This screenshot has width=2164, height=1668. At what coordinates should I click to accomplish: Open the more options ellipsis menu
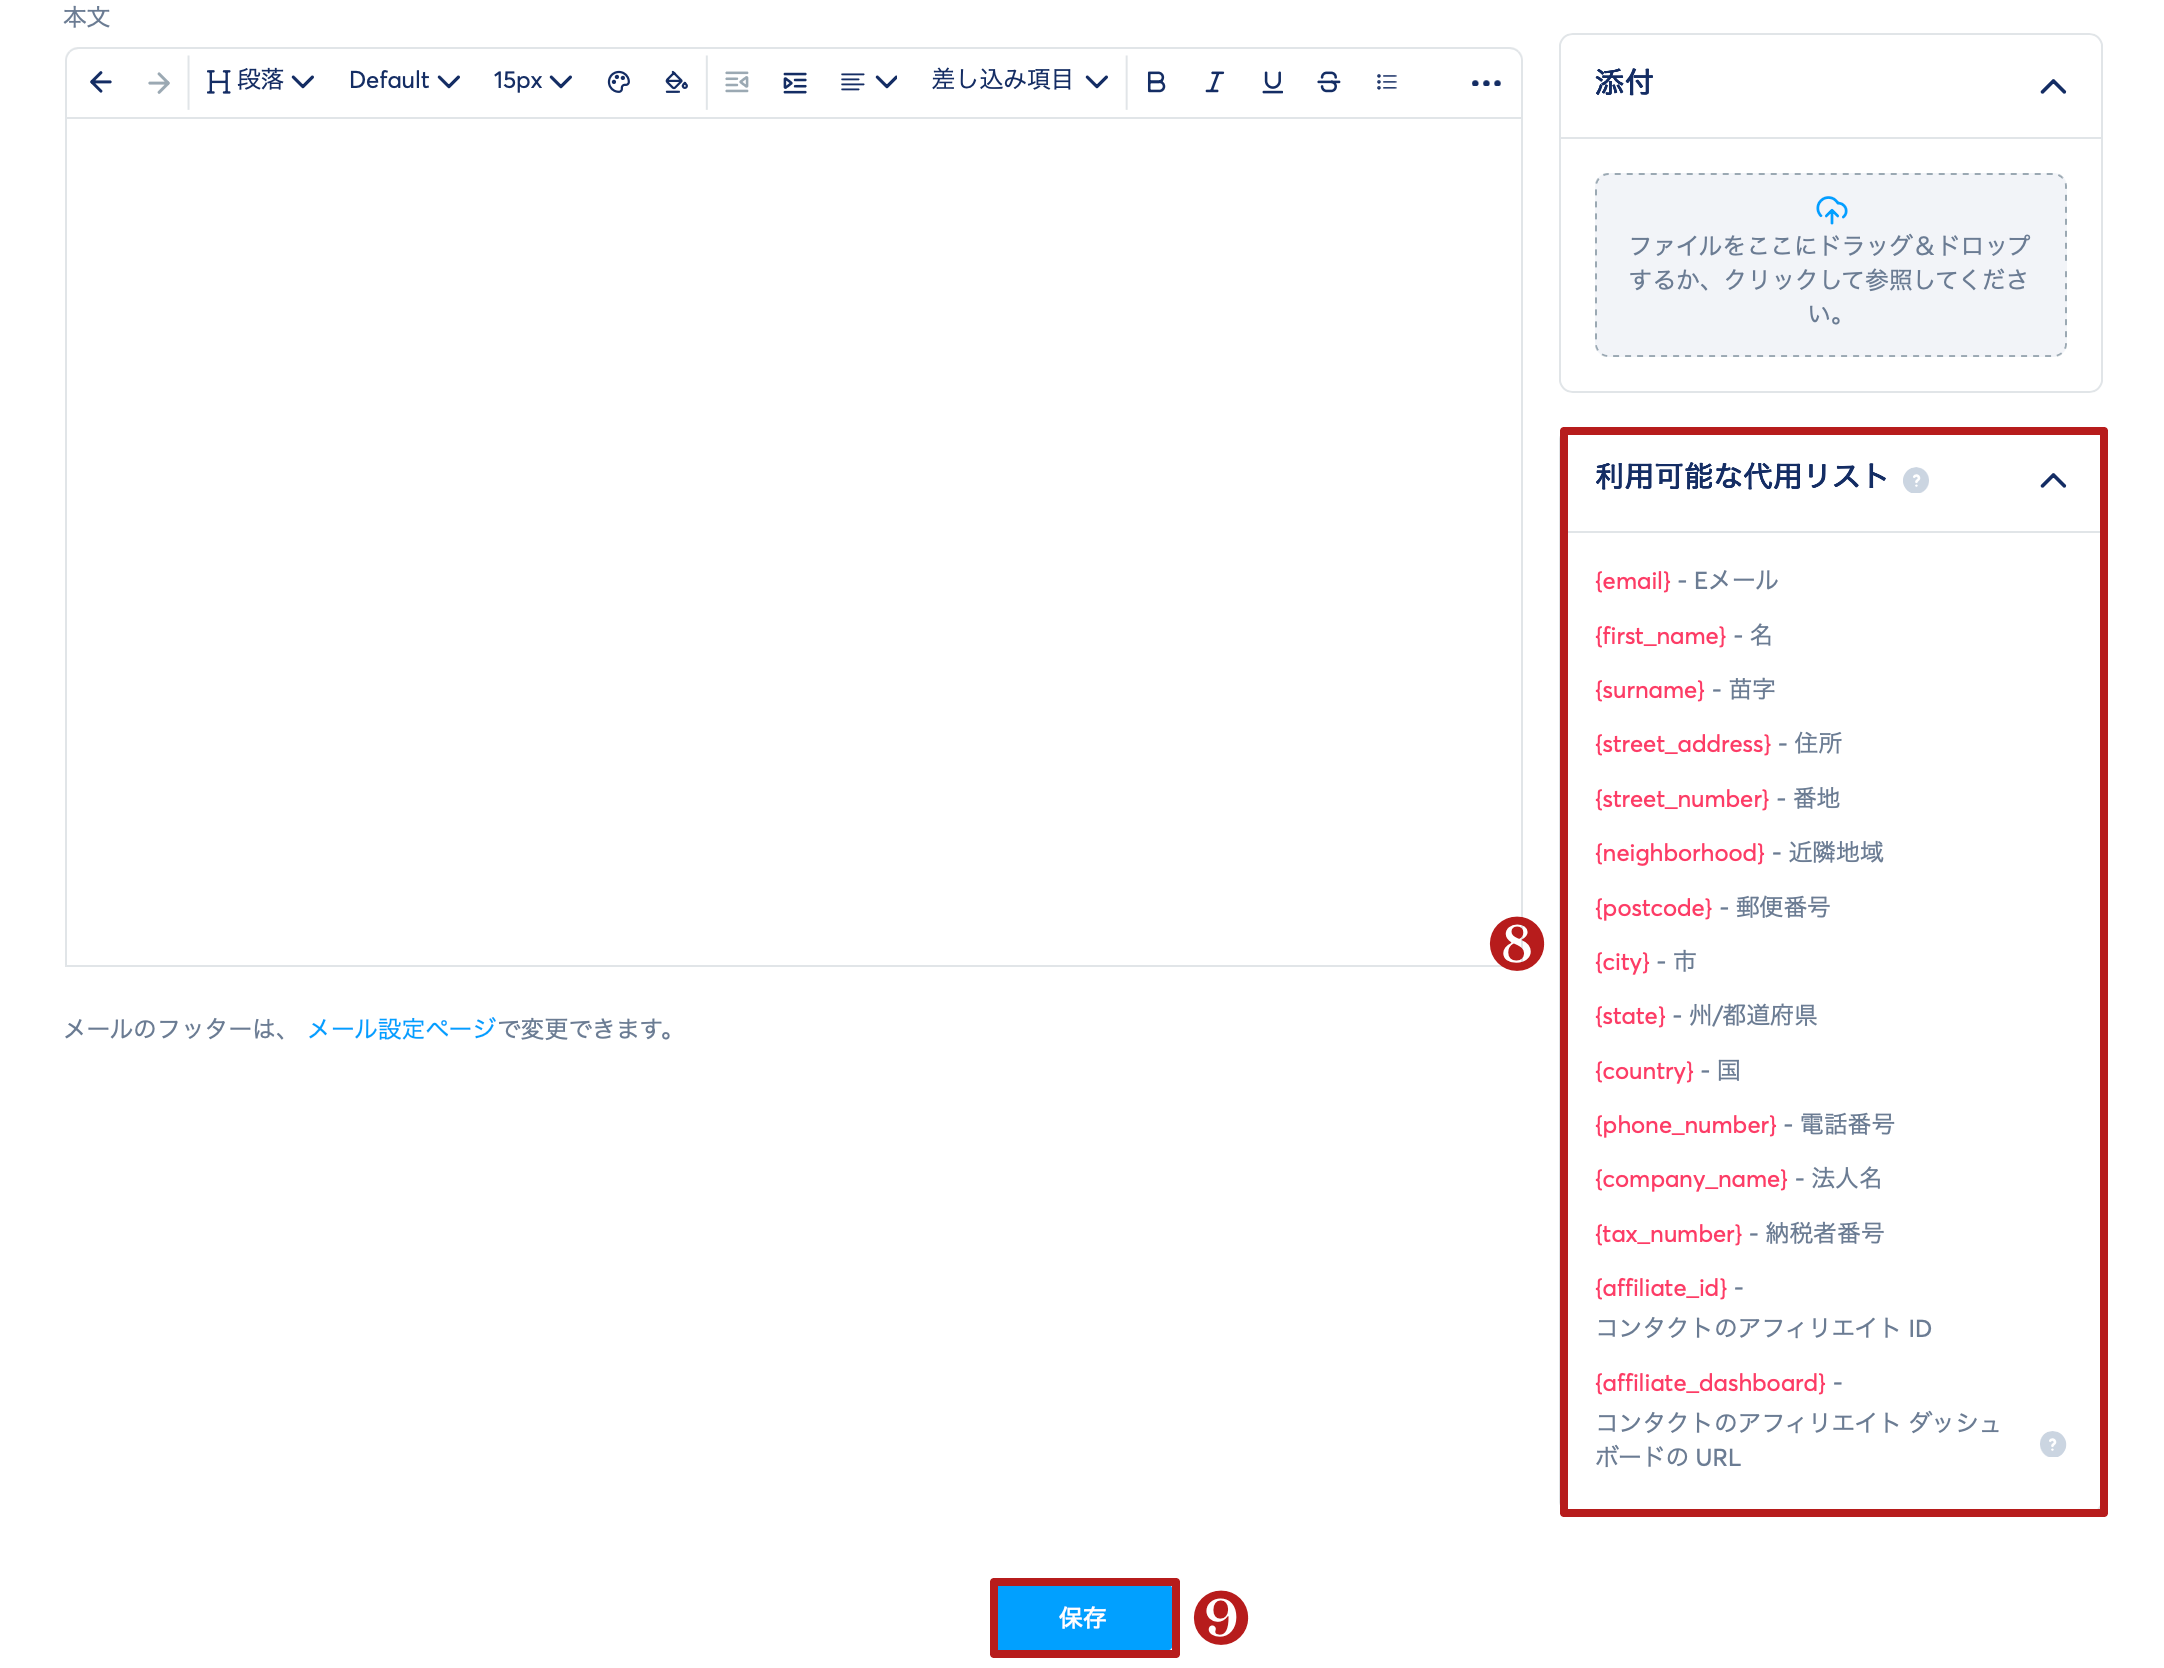click(x=1486, y=83)
